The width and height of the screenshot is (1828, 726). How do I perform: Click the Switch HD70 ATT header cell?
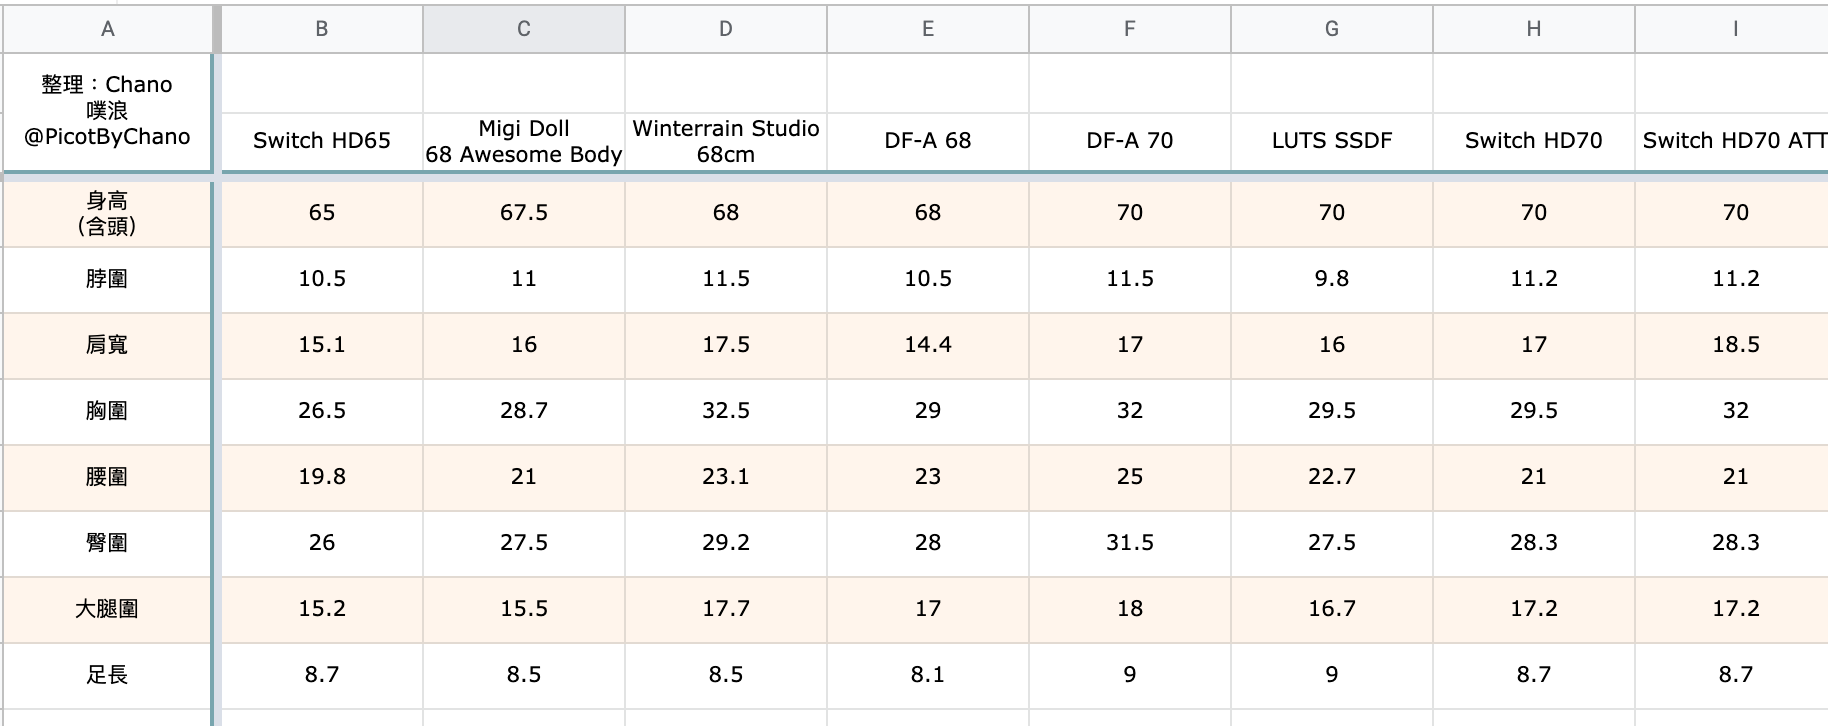point(1732,141)
